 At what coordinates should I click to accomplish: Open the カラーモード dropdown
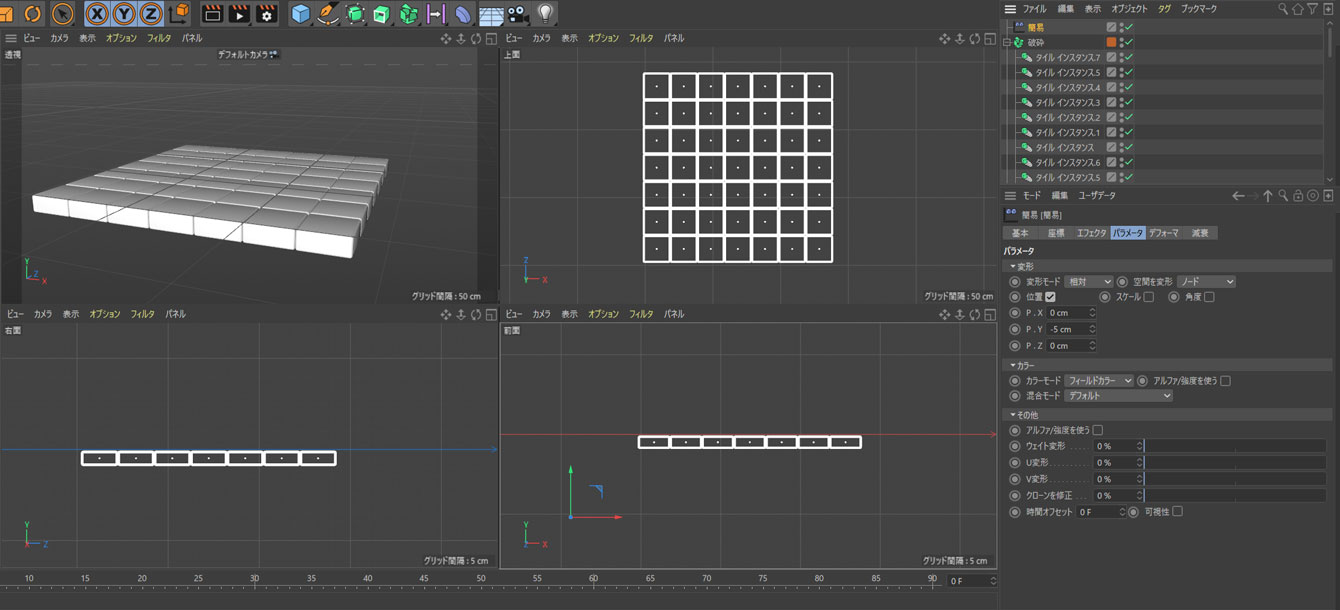point(1098,381)
